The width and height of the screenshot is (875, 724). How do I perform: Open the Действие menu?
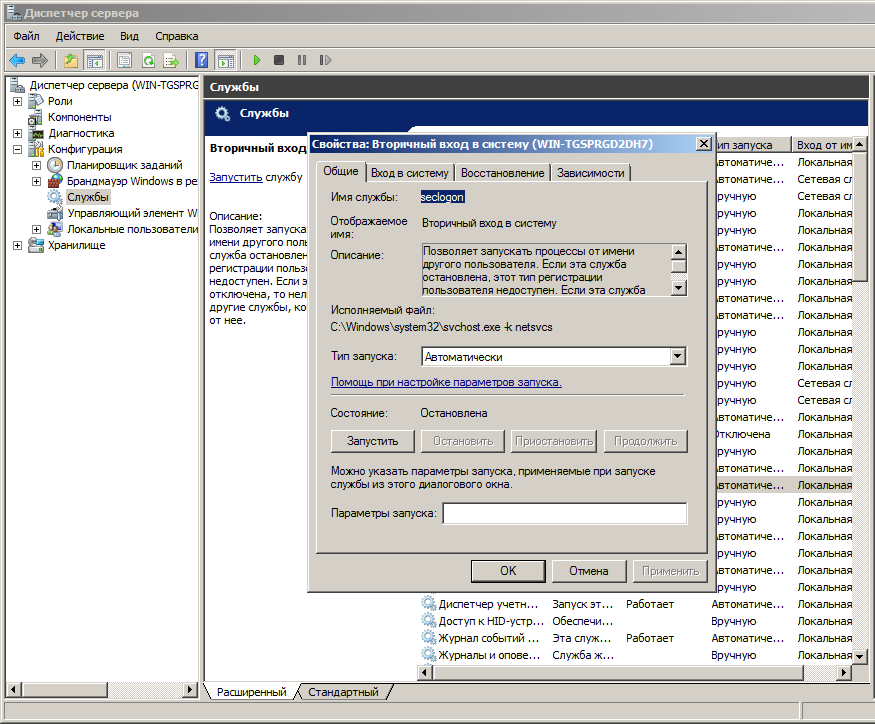[80, 36]
